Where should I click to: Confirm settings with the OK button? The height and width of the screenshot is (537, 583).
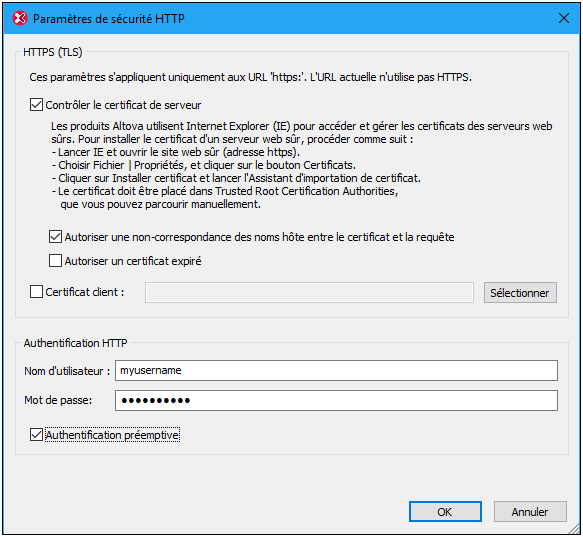tap(445, 512)
